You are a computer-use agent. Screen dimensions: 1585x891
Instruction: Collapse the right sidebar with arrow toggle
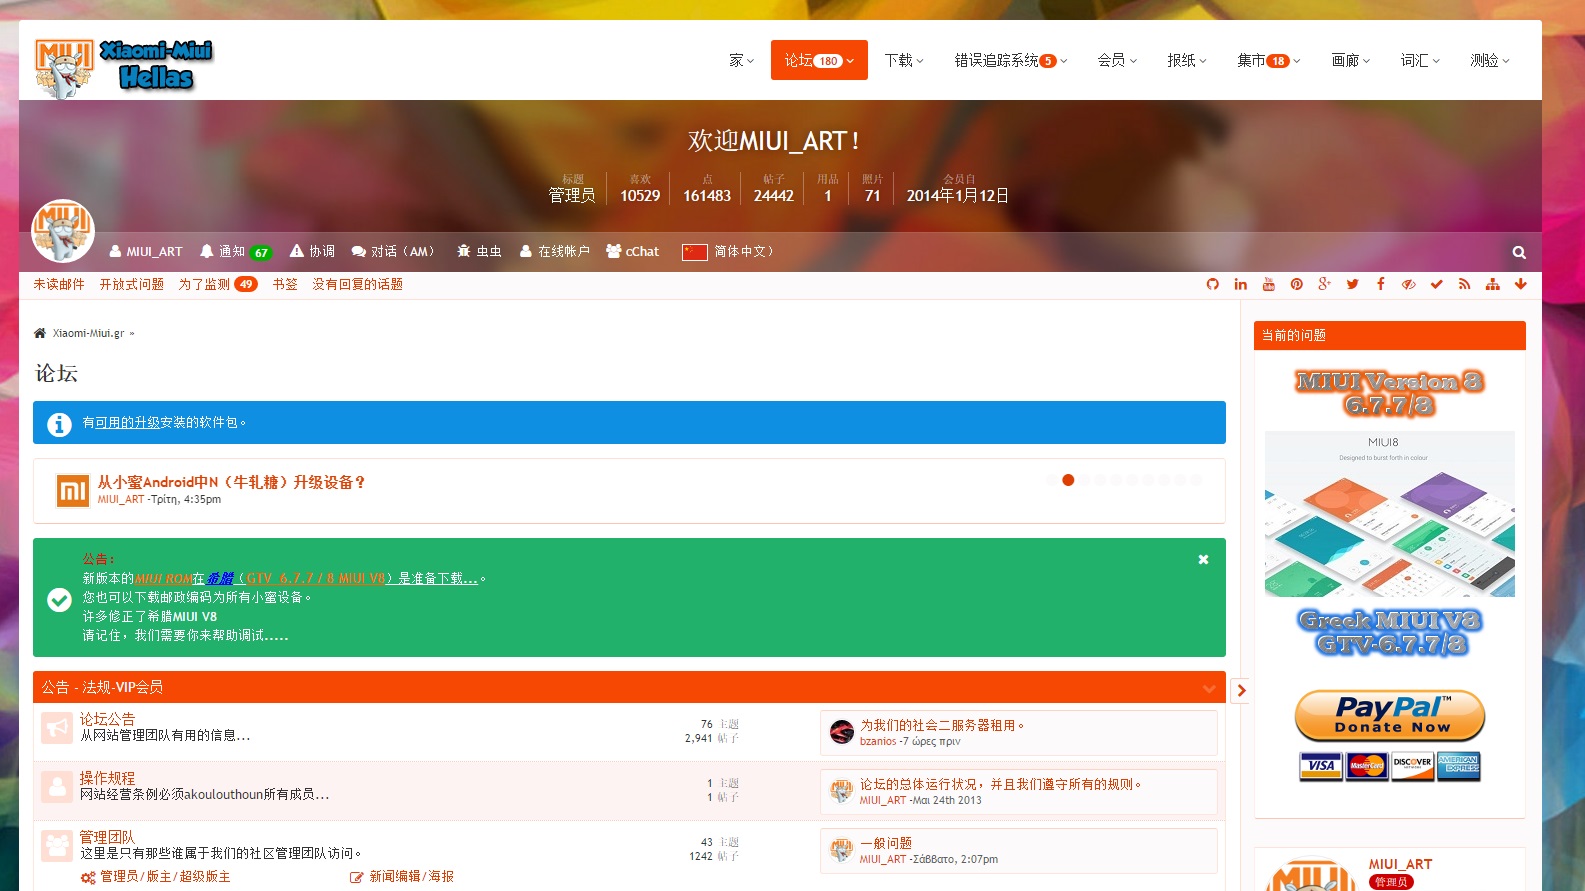[x=1241, y=690]
